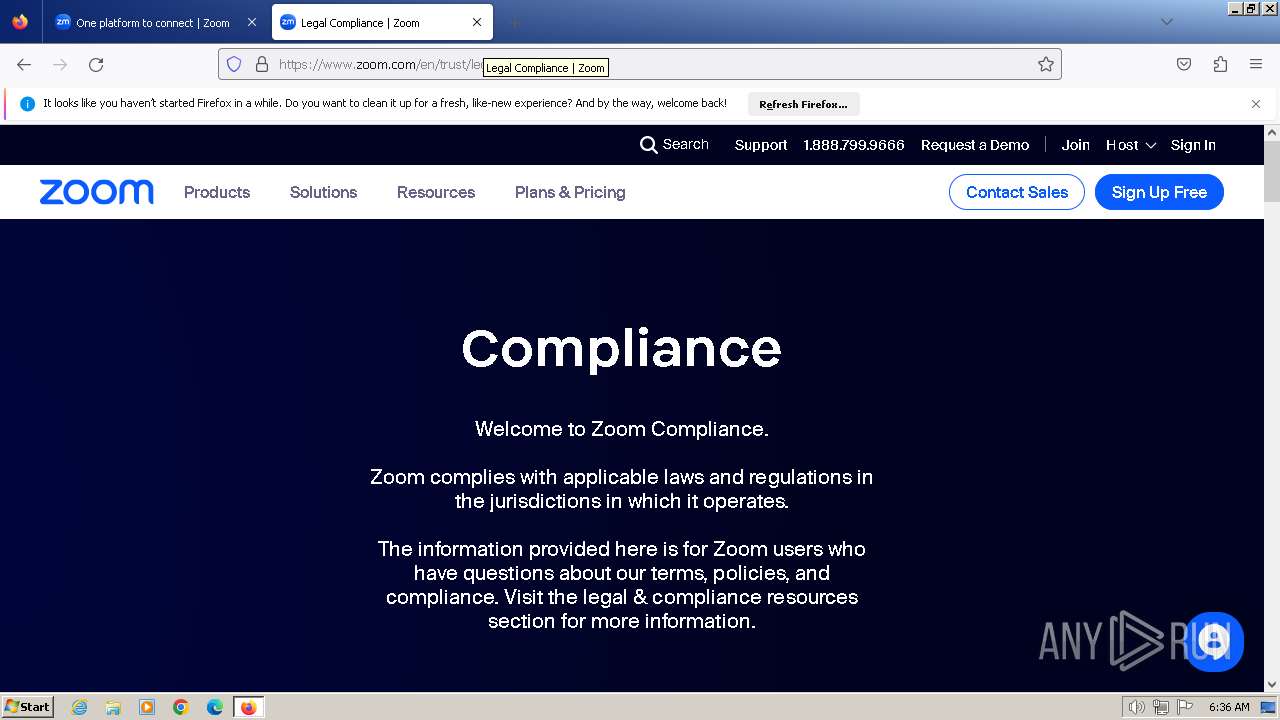Image resolution: width=1280 pixels, height=720 pixels.
Task: Open Plans & Pricing
Action: coord(570,192)
